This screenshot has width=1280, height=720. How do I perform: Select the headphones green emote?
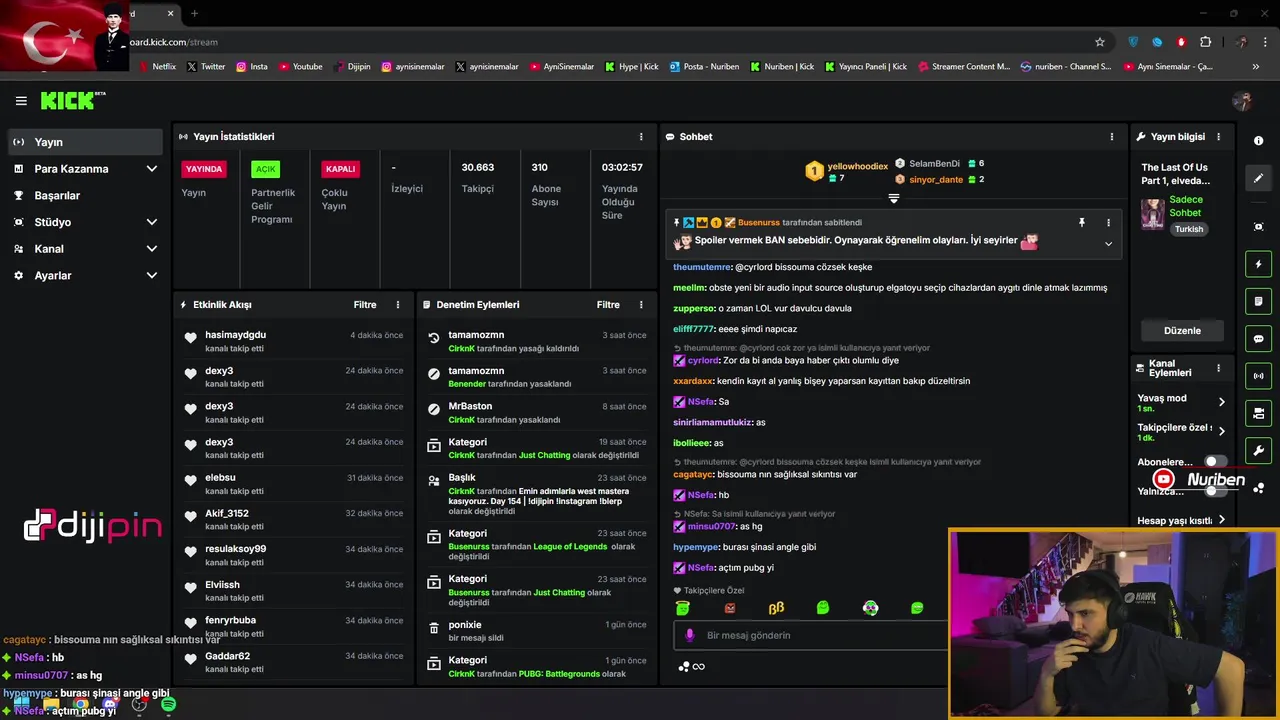click(x=870, y=607)
